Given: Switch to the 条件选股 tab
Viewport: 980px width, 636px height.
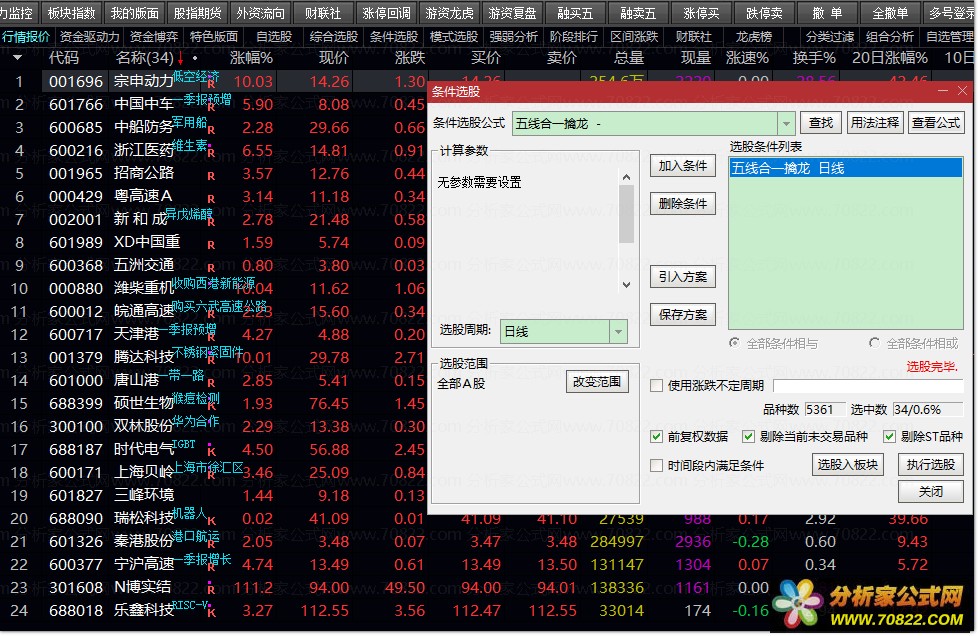Looking at the screenshot, I should click(394, 37).
